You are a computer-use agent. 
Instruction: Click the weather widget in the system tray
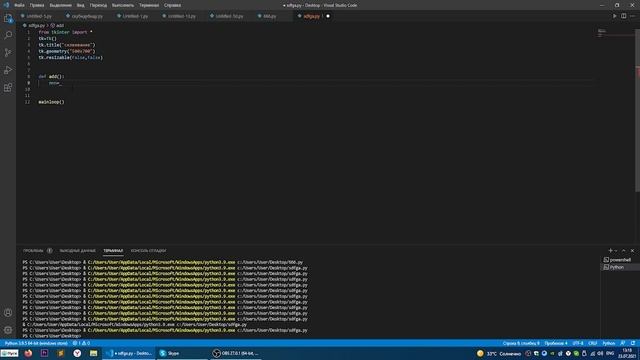pyautogui.click(x=499, y=353)
